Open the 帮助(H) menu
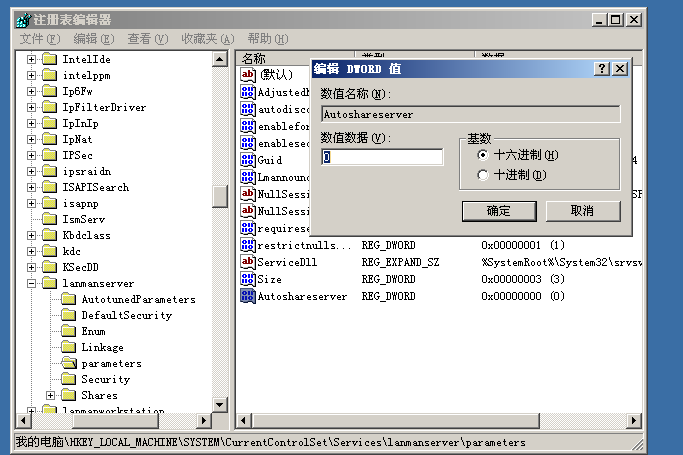Screen dimensions: 683x455 (268, 39)
